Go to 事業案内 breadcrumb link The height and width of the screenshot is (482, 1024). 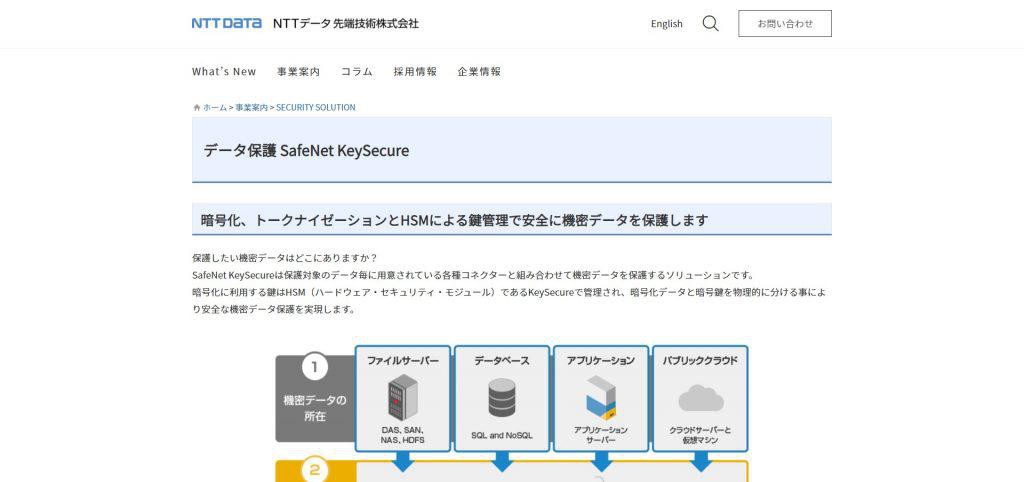(x=251, y=108)
